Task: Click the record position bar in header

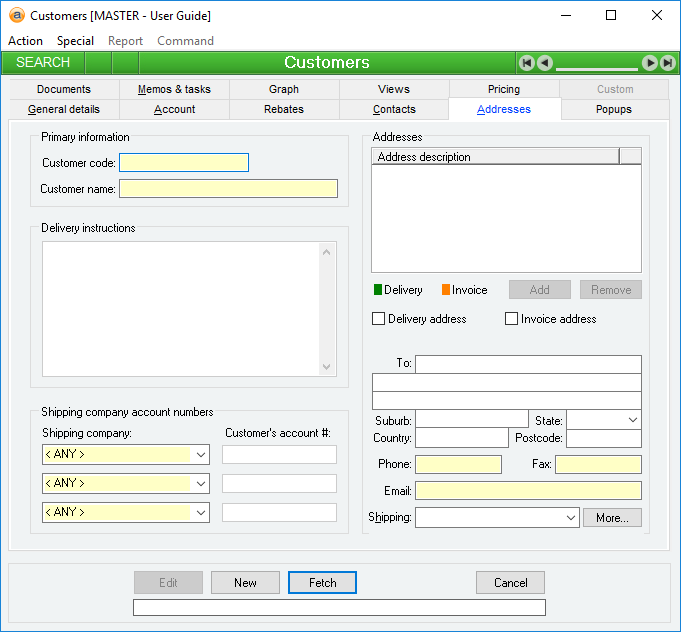Action: pos(597,68)
